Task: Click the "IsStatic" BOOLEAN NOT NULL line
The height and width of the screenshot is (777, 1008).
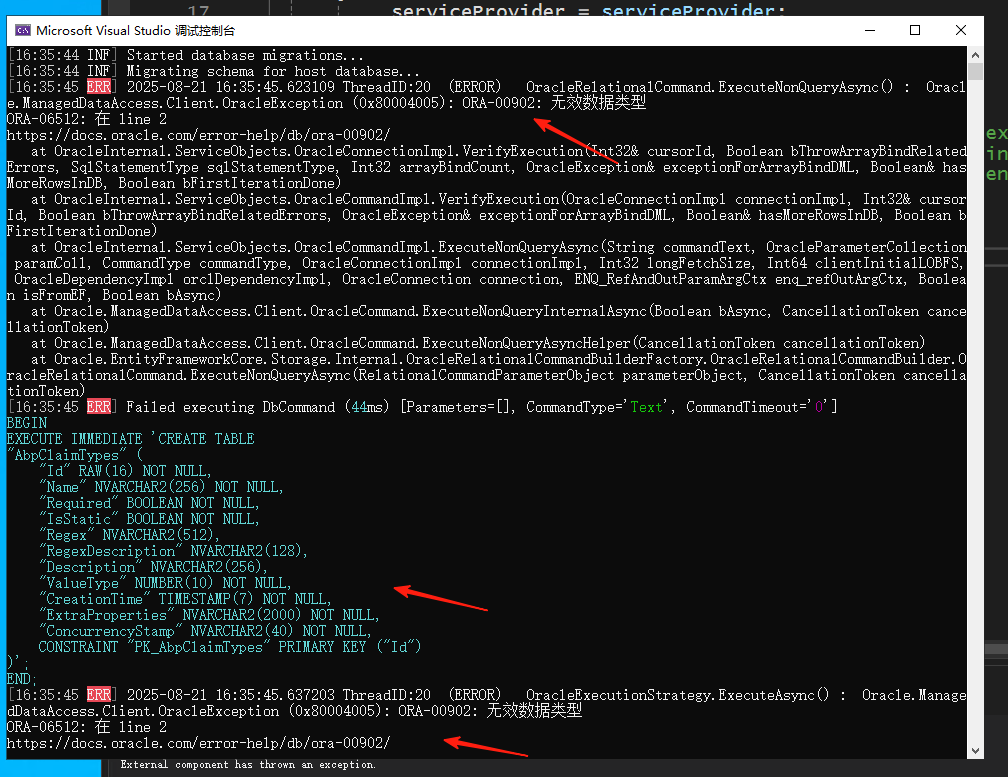Action: [x=149, y=519]
